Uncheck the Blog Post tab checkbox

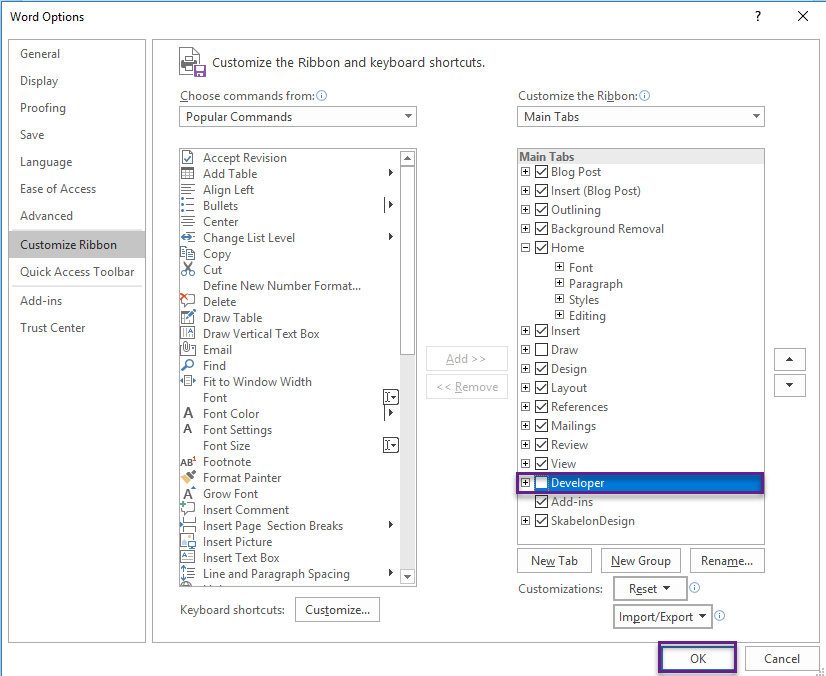(541, 172)
